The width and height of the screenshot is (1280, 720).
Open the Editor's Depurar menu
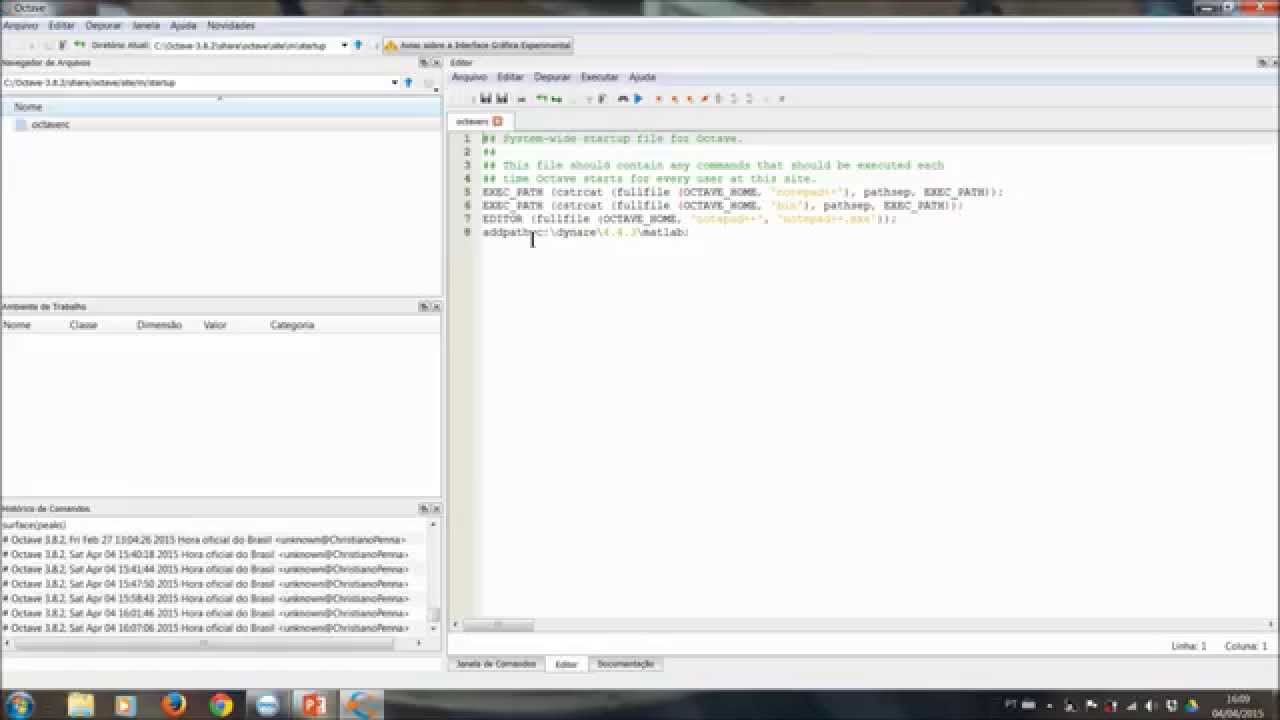pyautogui.click(x=552, y=77)
